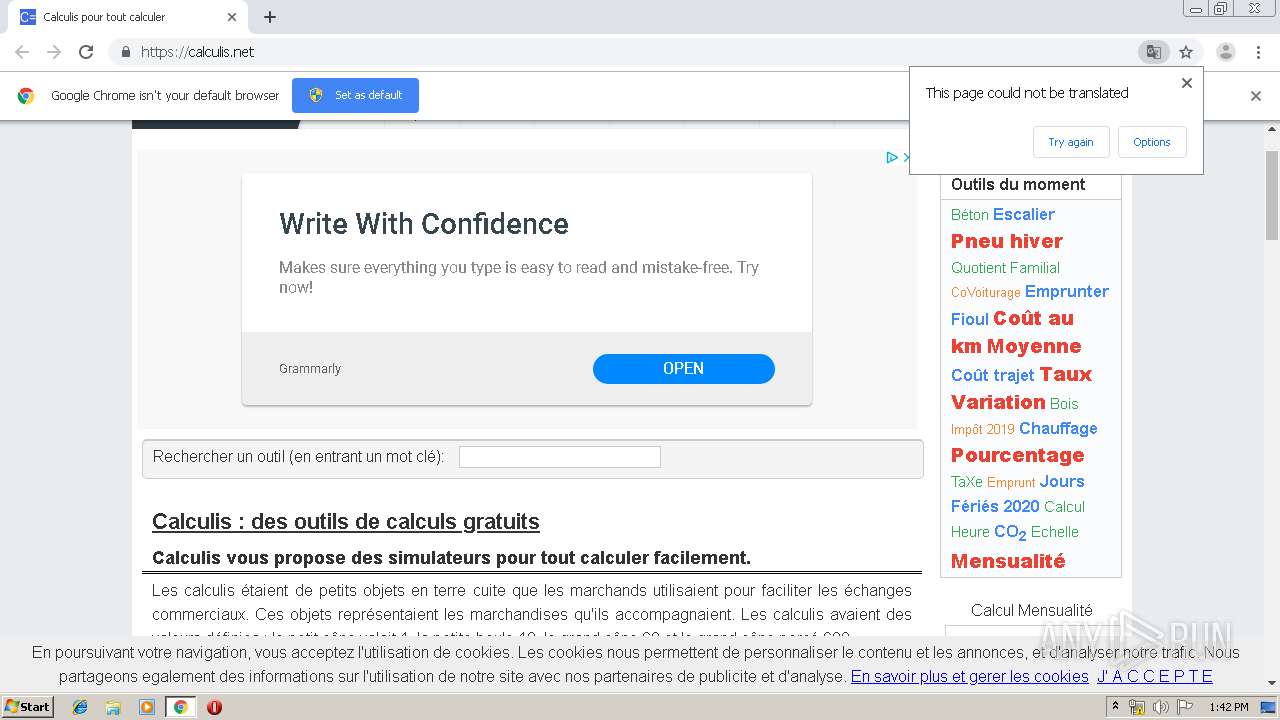Click the OPEN button in Grammarly ad
The height and width of the screenshot is (720, 1280).
click(683, 368)
